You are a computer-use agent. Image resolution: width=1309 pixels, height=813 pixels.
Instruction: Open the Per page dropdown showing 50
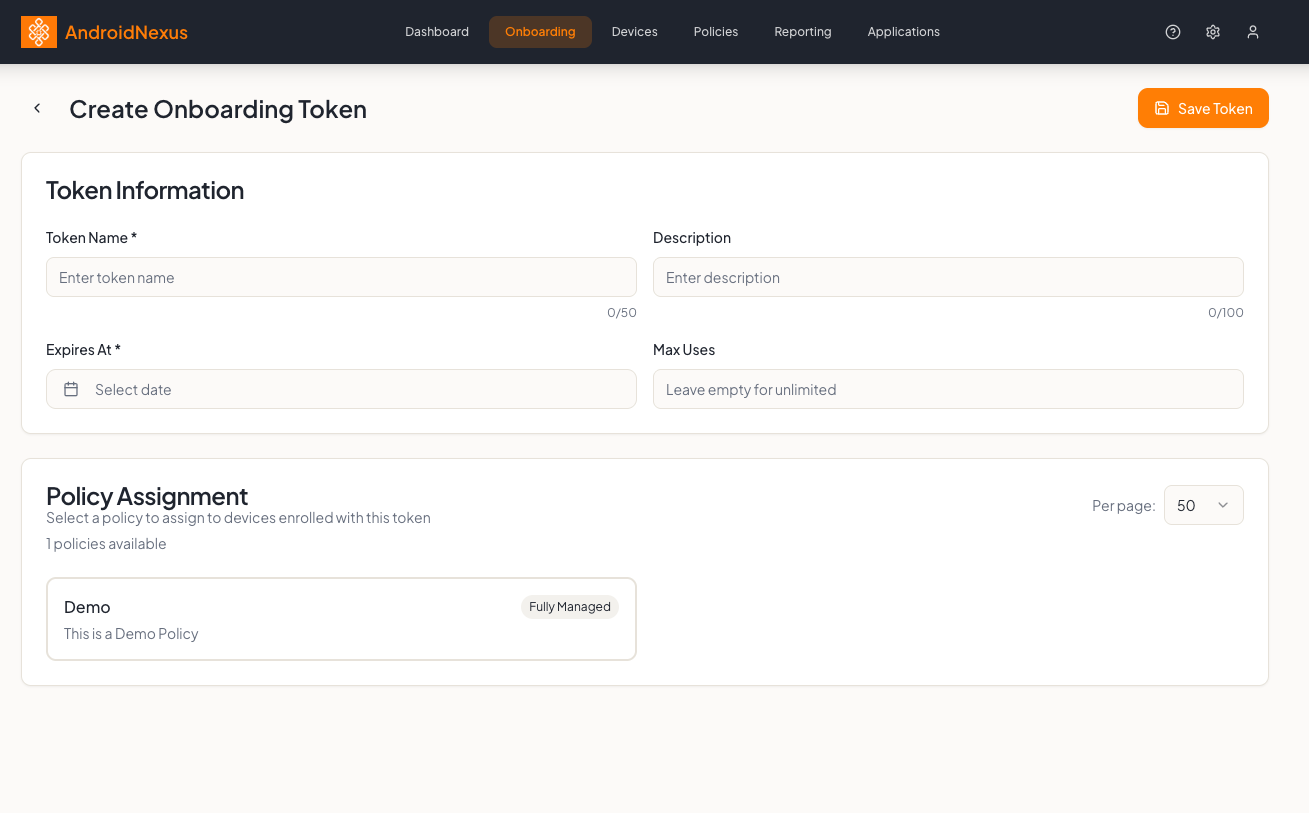1203,505
